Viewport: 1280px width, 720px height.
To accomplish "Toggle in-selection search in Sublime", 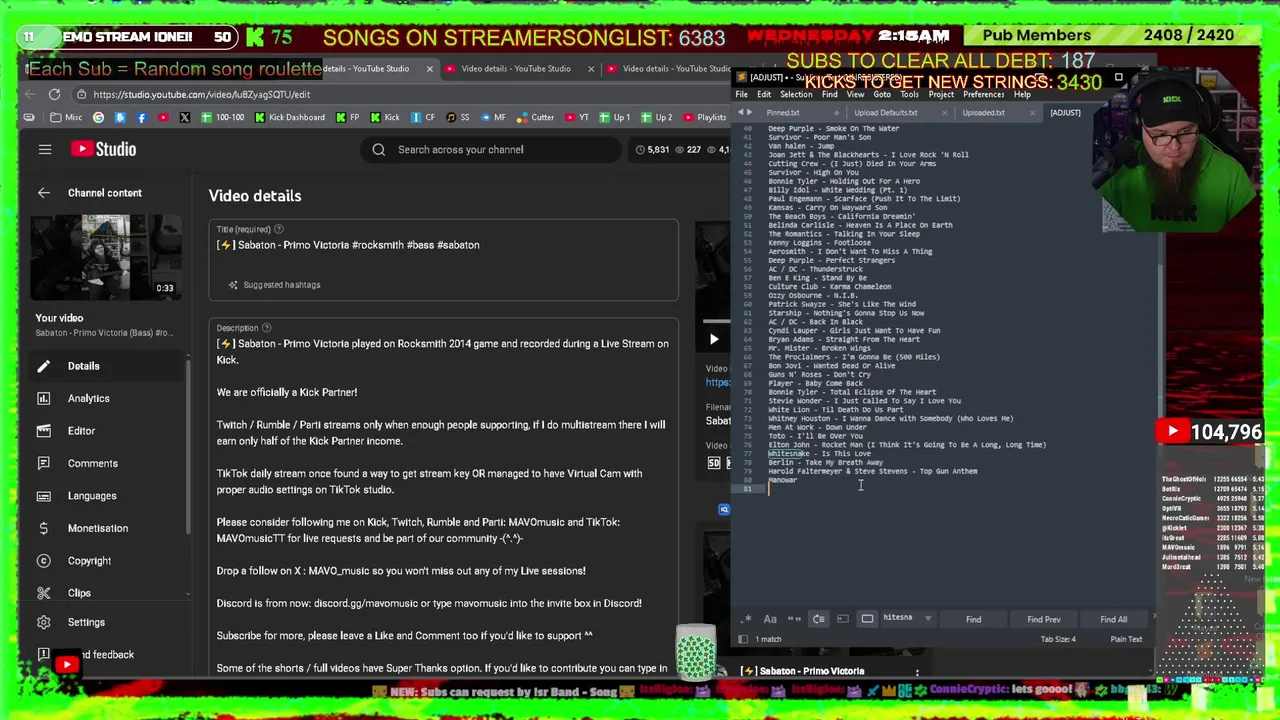I will coord(843,619).
